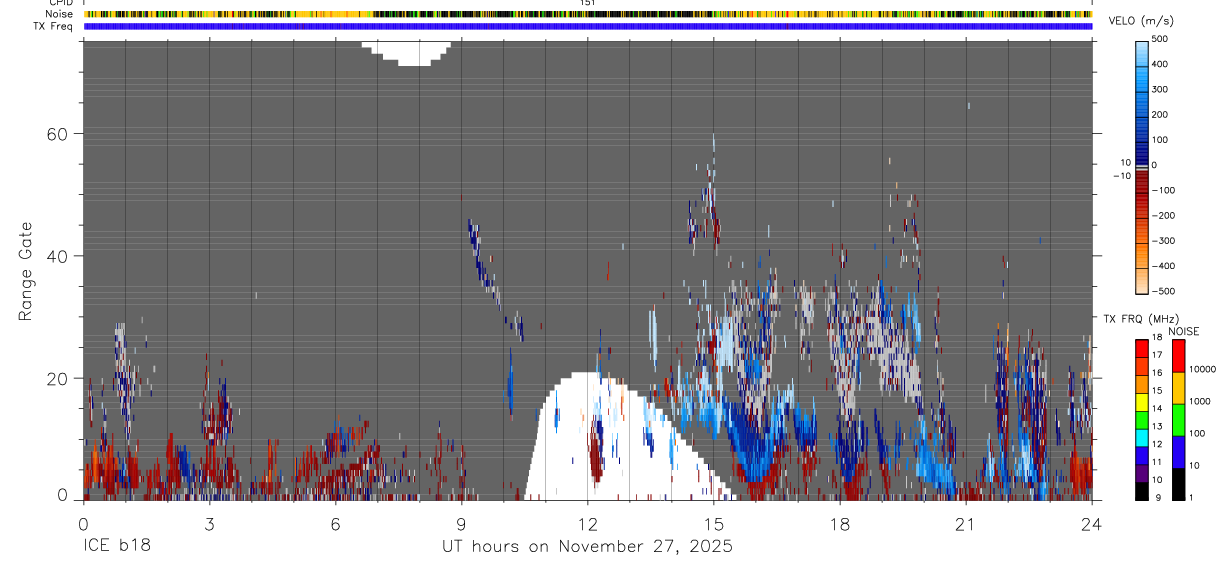Click the -100 label on velocity scale

1161,190
